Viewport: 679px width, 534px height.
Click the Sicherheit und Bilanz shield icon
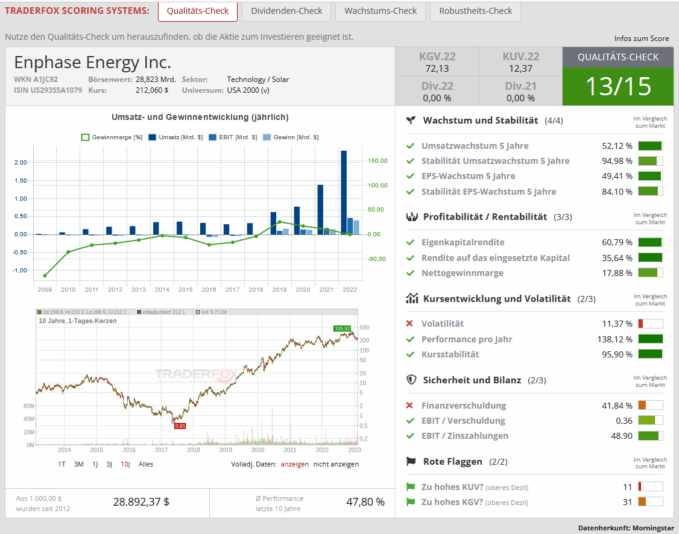411,380
